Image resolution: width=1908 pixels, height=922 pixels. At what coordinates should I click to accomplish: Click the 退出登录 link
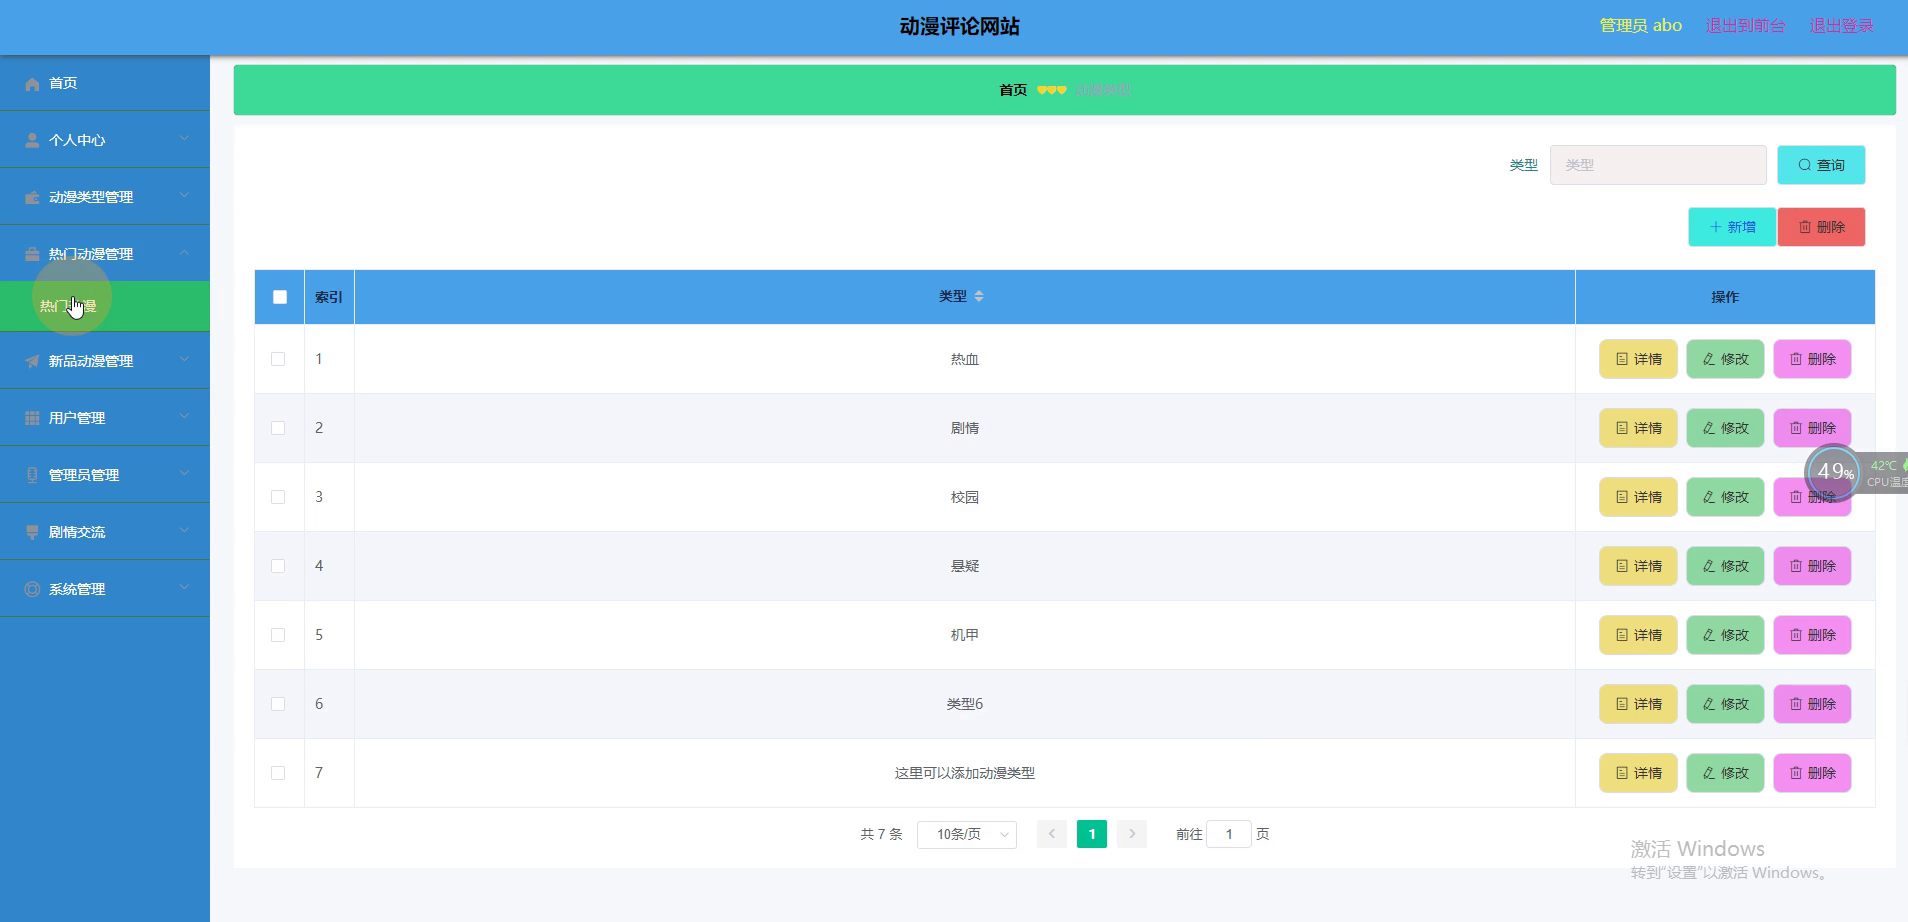tap(1842, 26)
